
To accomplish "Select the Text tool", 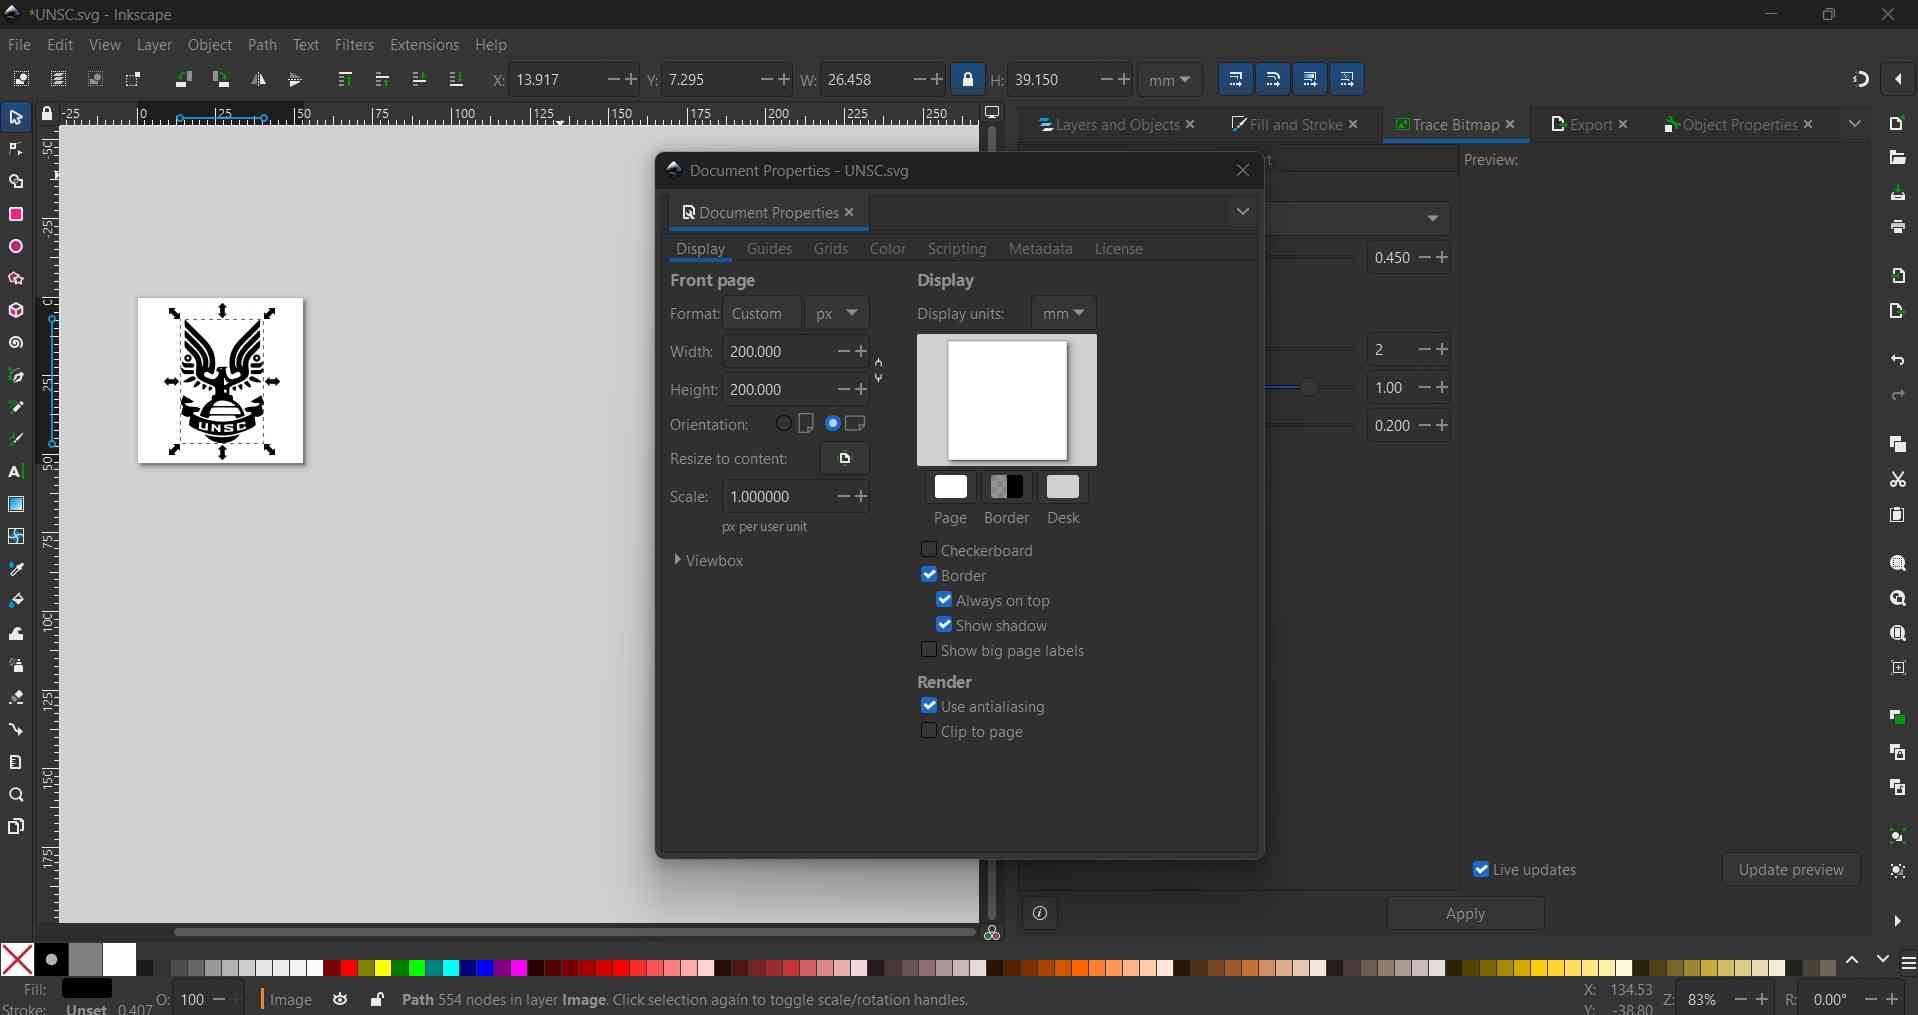I will pos(16,472).
